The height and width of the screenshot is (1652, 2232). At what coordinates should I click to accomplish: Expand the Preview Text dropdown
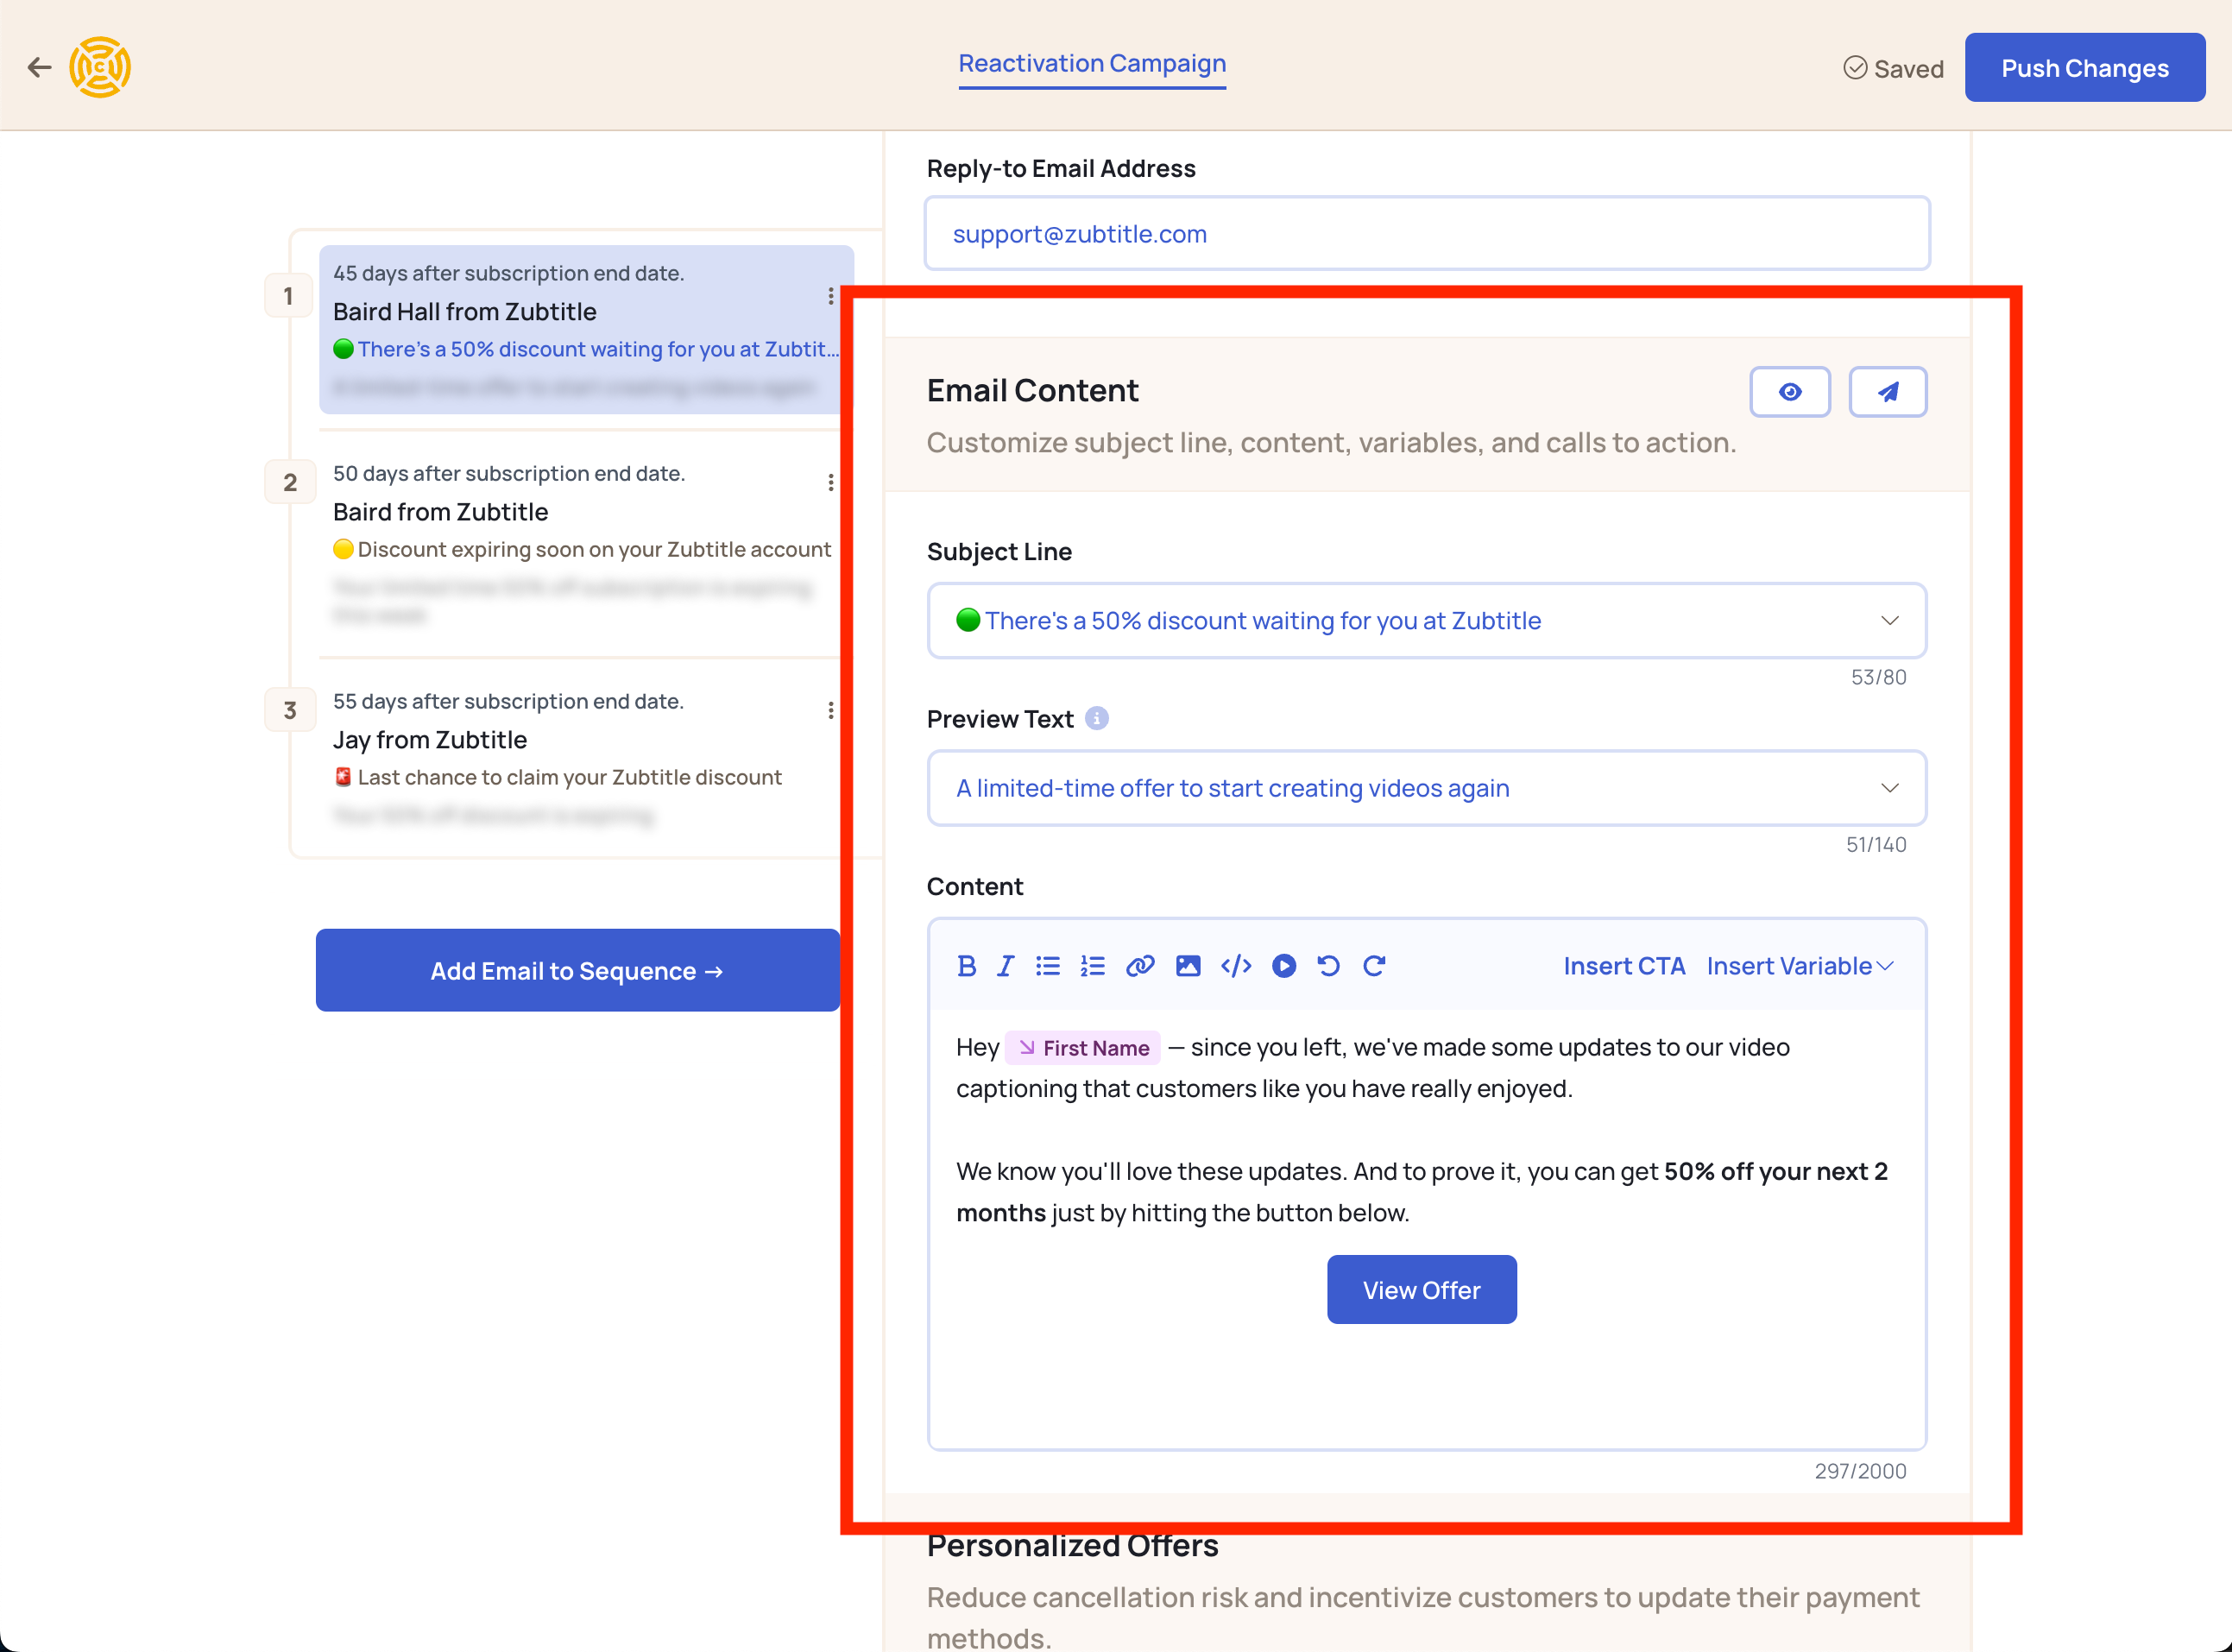[x=1889, y=788]
